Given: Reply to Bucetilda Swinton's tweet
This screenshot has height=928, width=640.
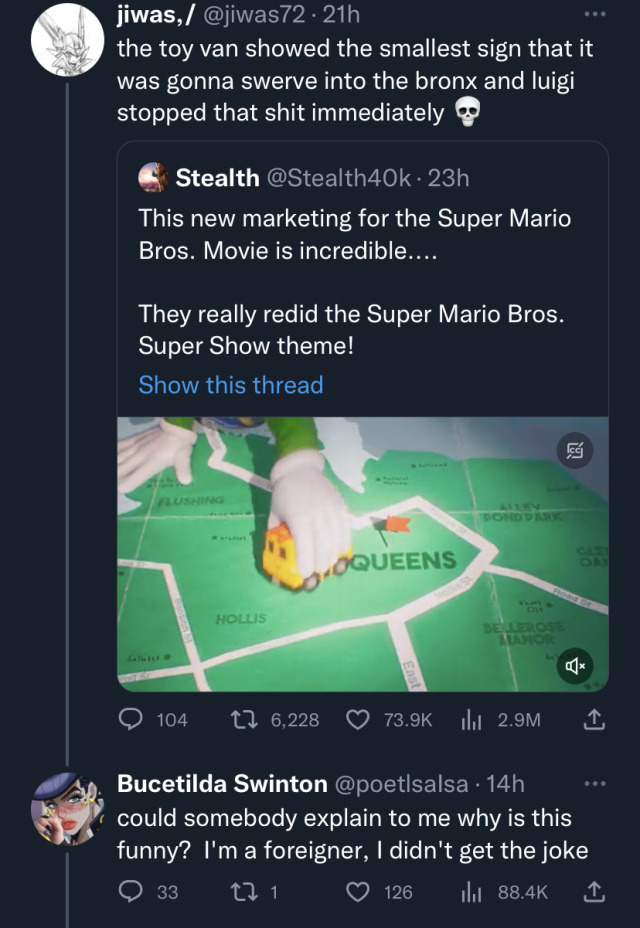Looking at the screenshot, I should [x=131, y=891].
